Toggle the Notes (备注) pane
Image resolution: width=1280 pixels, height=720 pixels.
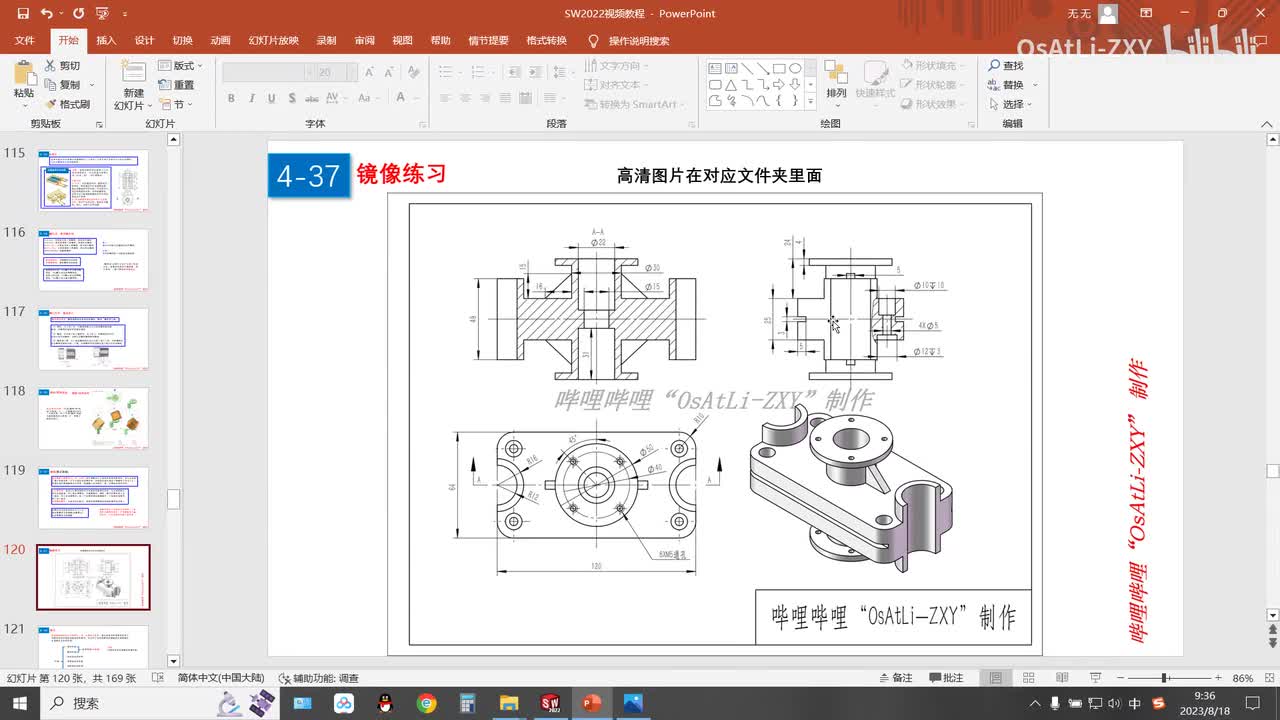895,678
